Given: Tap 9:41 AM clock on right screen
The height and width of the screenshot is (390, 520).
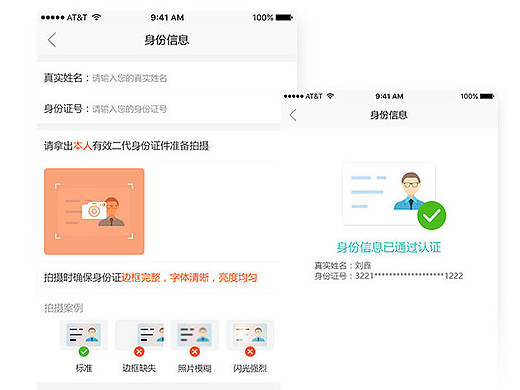Looking at the screenshot, I should pos(389,96).
